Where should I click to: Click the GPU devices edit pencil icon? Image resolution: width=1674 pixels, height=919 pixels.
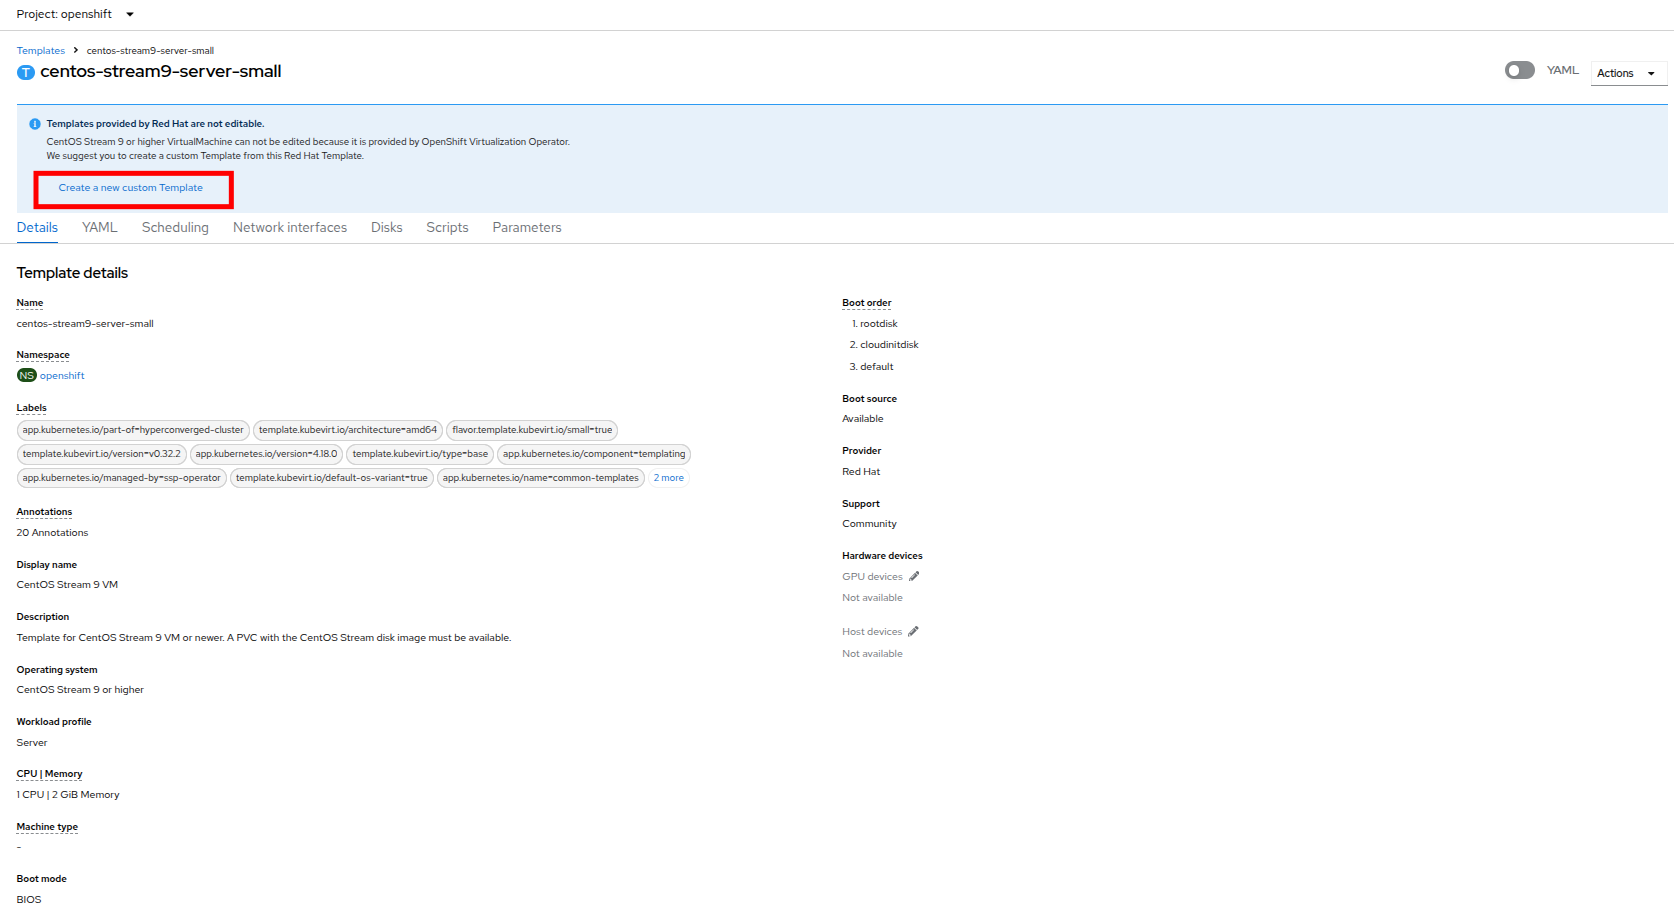pyautogui.click(x=914, y=577)
